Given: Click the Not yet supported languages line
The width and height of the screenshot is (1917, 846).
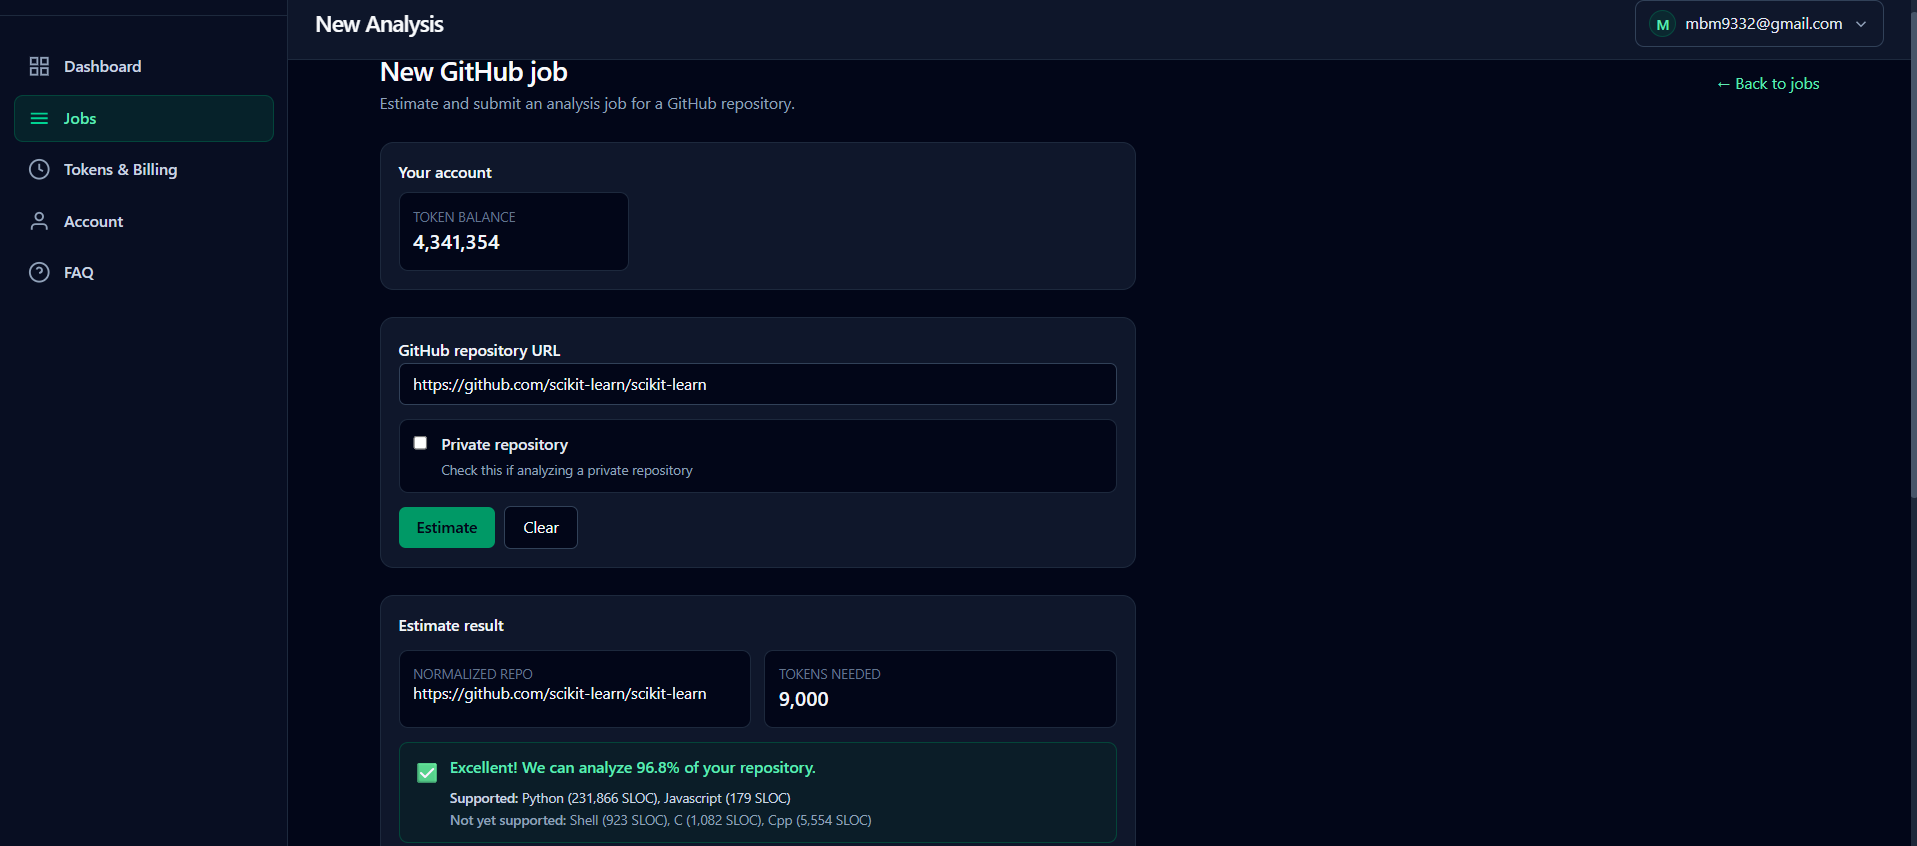Looking at the screenshot, I should coord(661,820).
